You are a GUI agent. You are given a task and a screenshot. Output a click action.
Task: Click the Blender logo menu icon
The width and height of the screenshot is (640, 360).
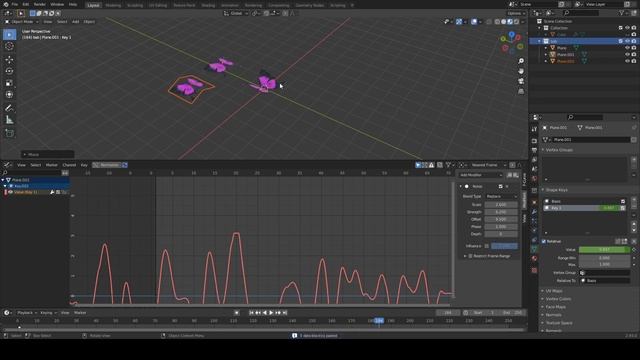tap(6, 4)
